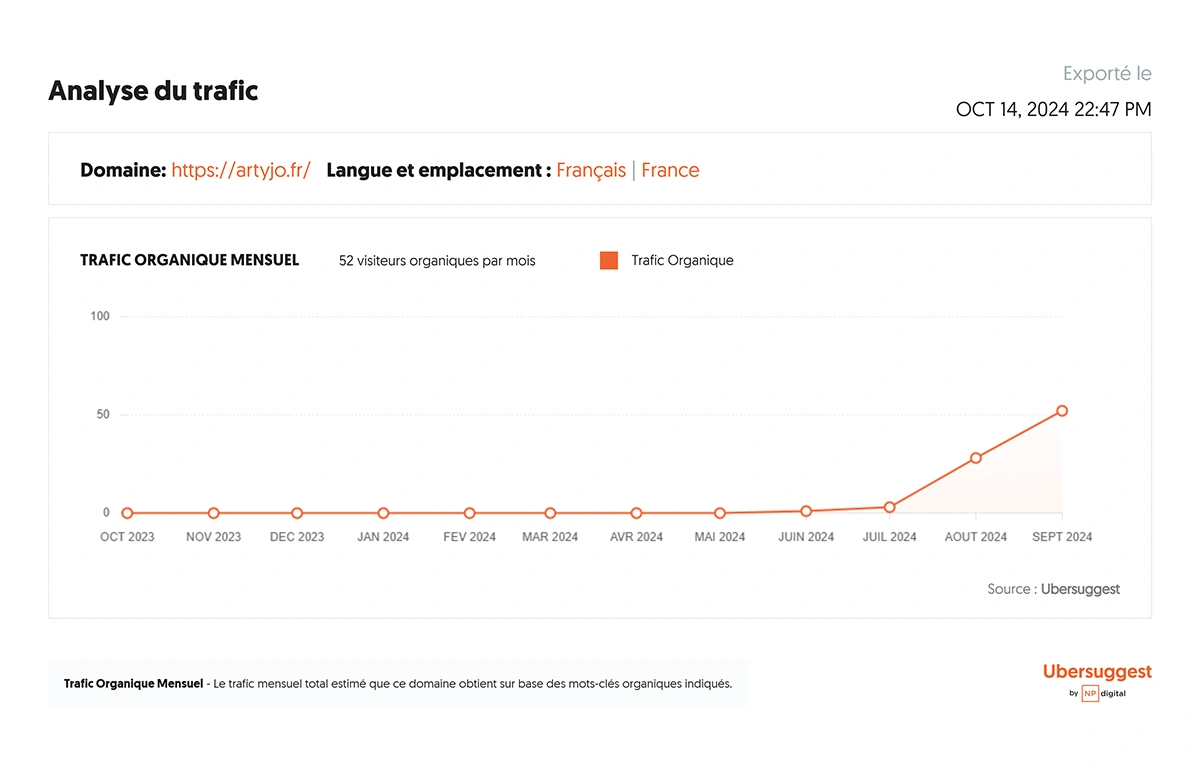Select the JUIN 2024 chart marker
The width and height of the screenshot is (1200, 775).
tap(806, 511)
